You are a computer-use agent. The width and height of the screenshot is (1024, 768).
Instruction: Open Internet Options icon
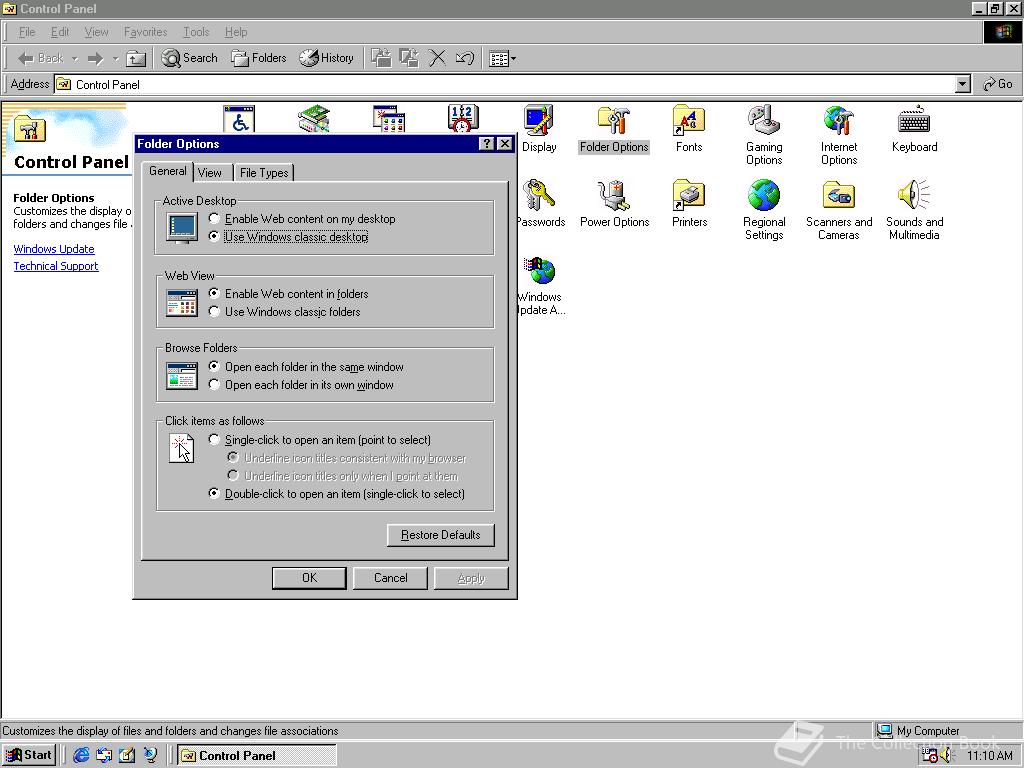point(839,136)
